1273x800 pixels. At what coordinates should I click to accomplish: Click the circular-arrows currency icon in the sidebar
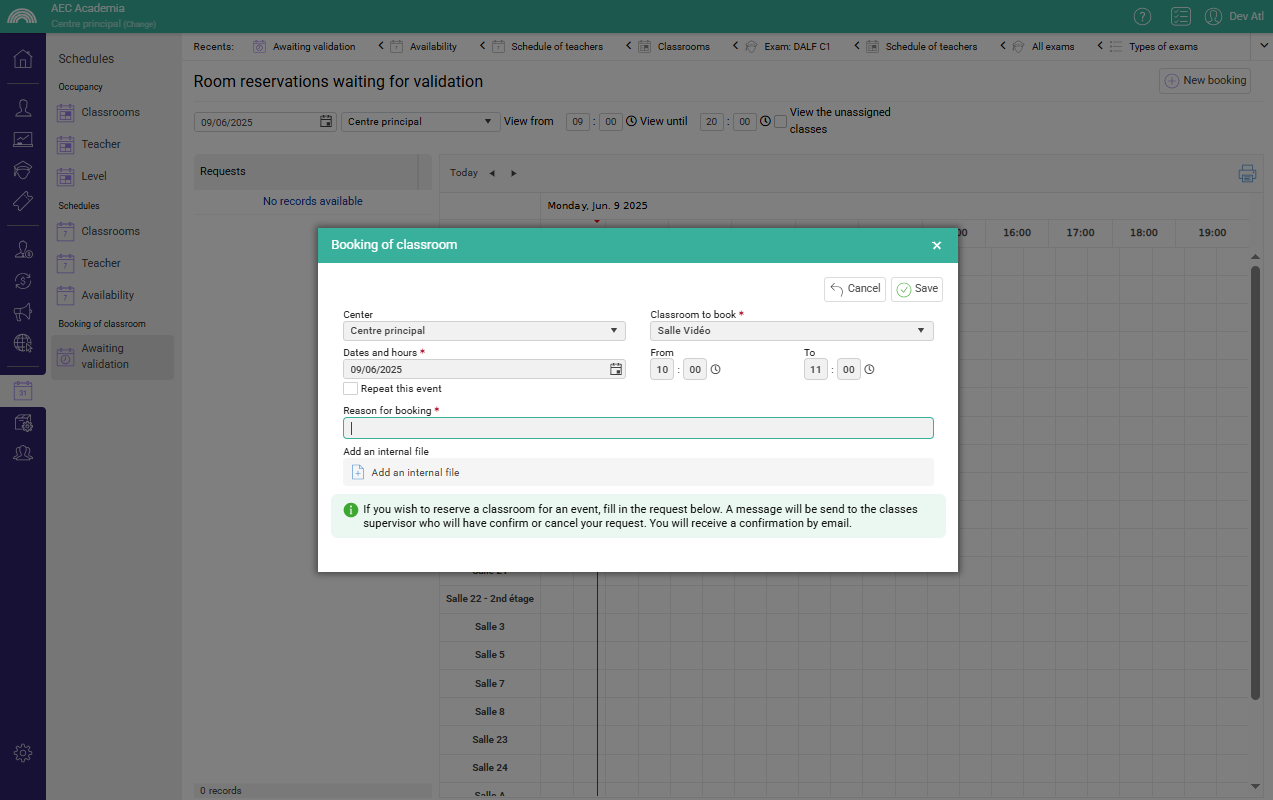tap(23, 281)
